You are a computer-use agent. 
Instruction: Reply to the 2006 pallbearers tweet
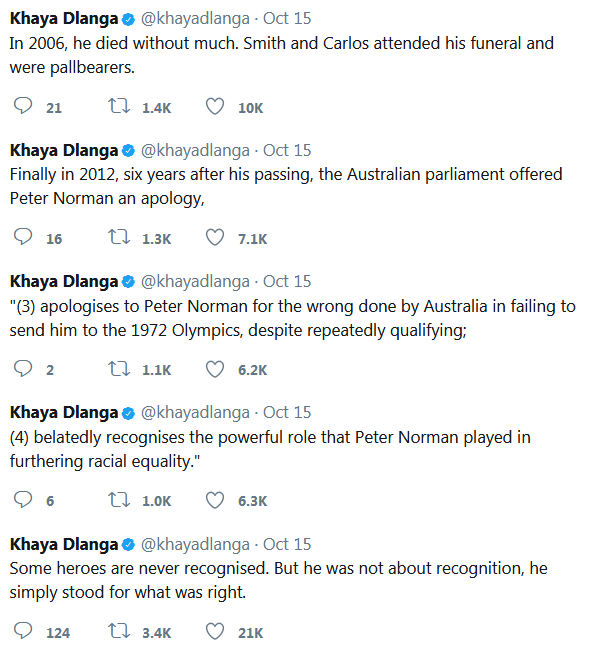[23, 106]
